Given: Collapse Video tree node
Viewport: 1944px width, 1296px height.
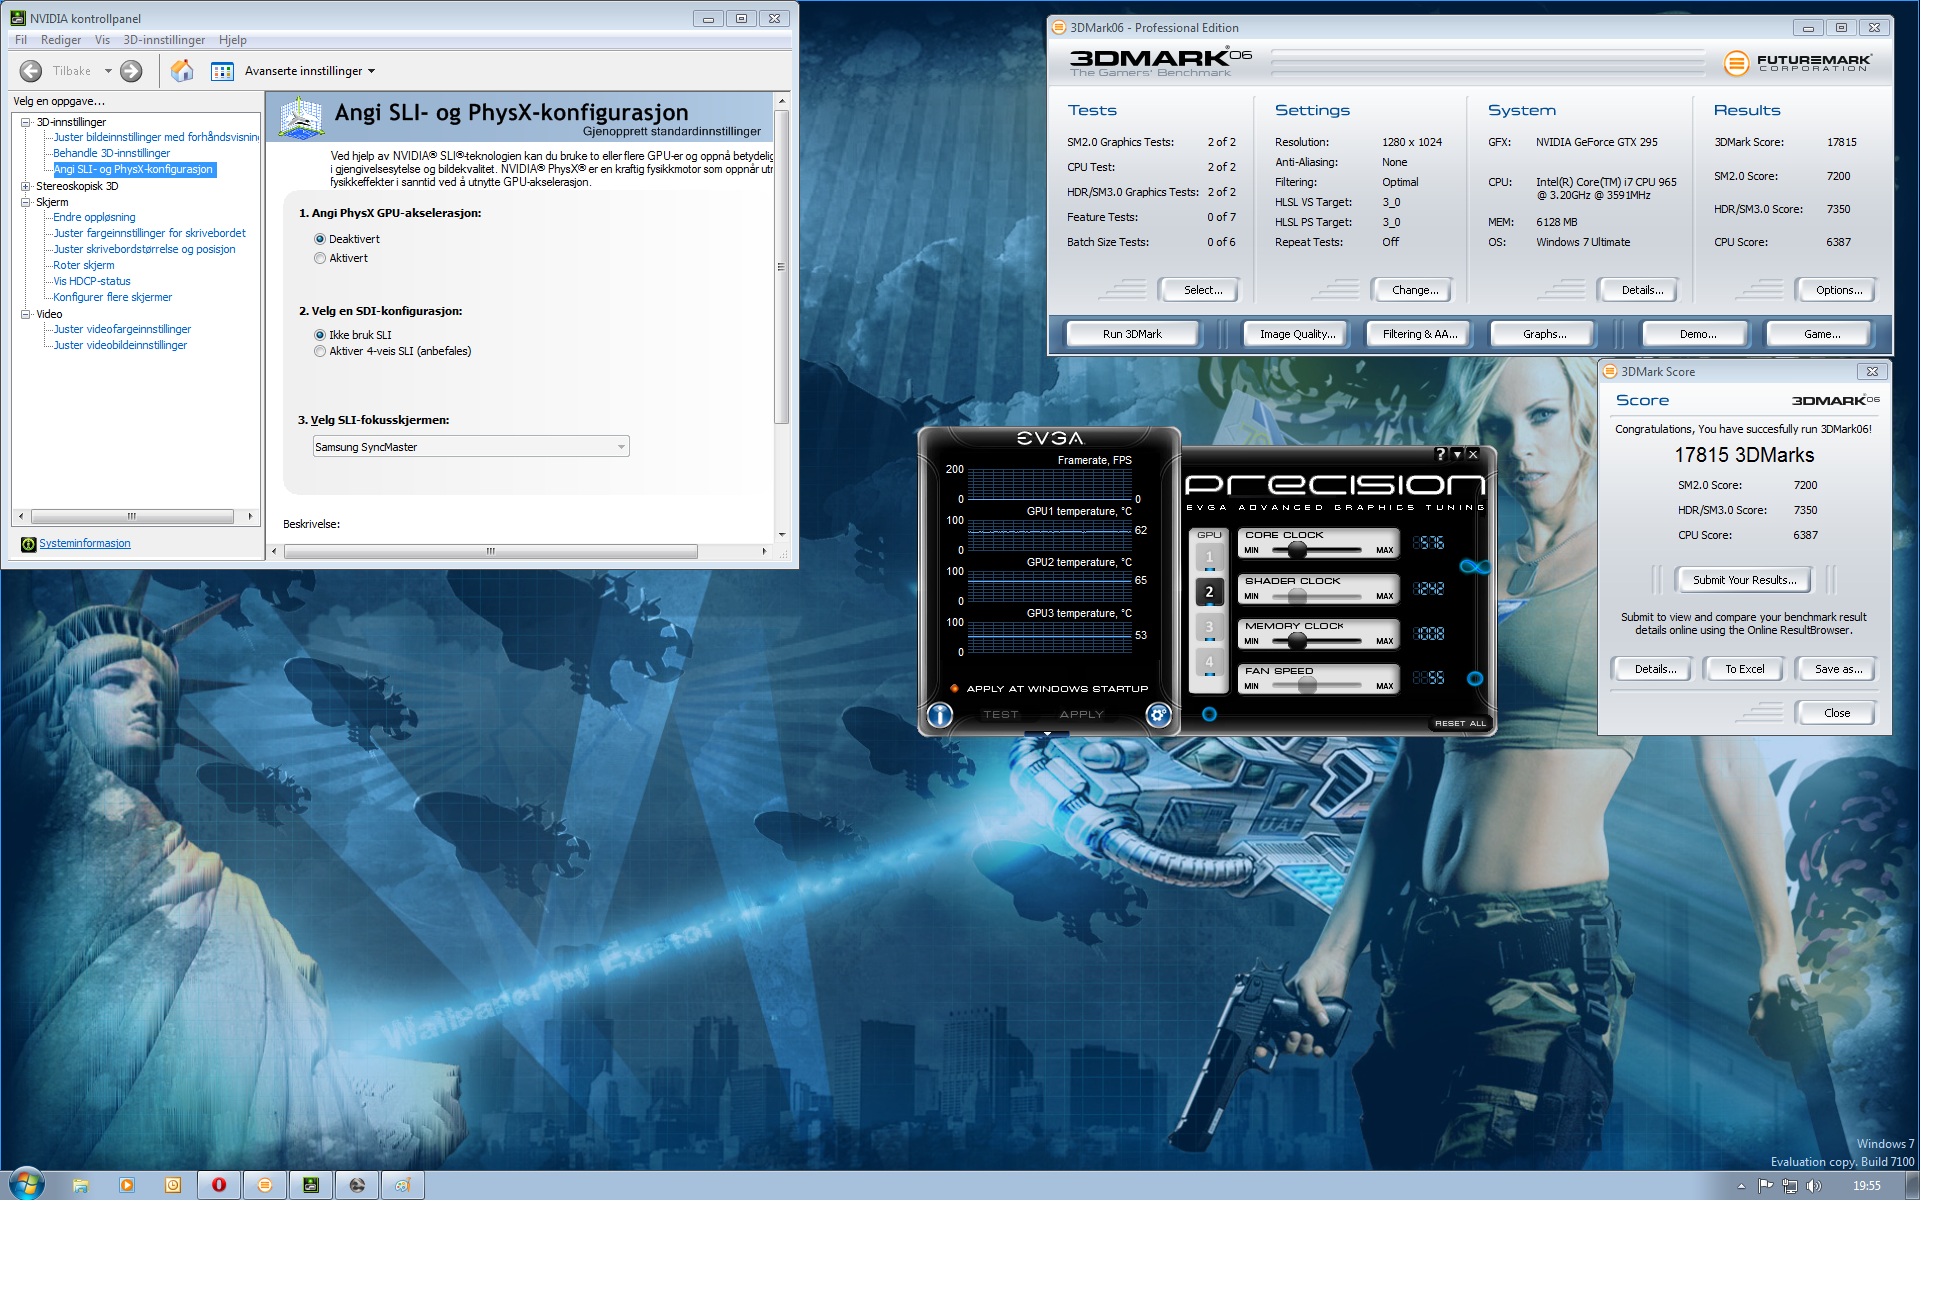Looking at the screenshot, I should (26, 314).
